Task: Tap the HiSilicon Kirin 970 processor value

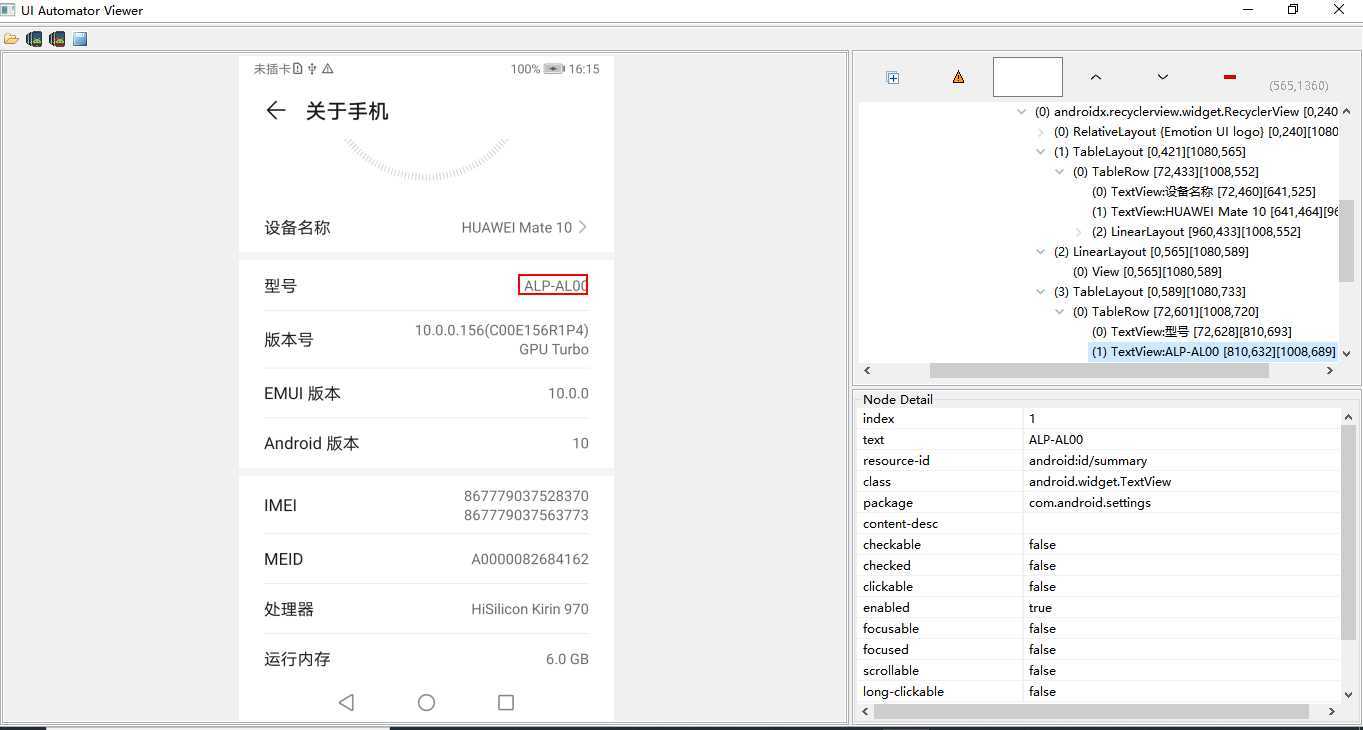Action: coord(530,609)
